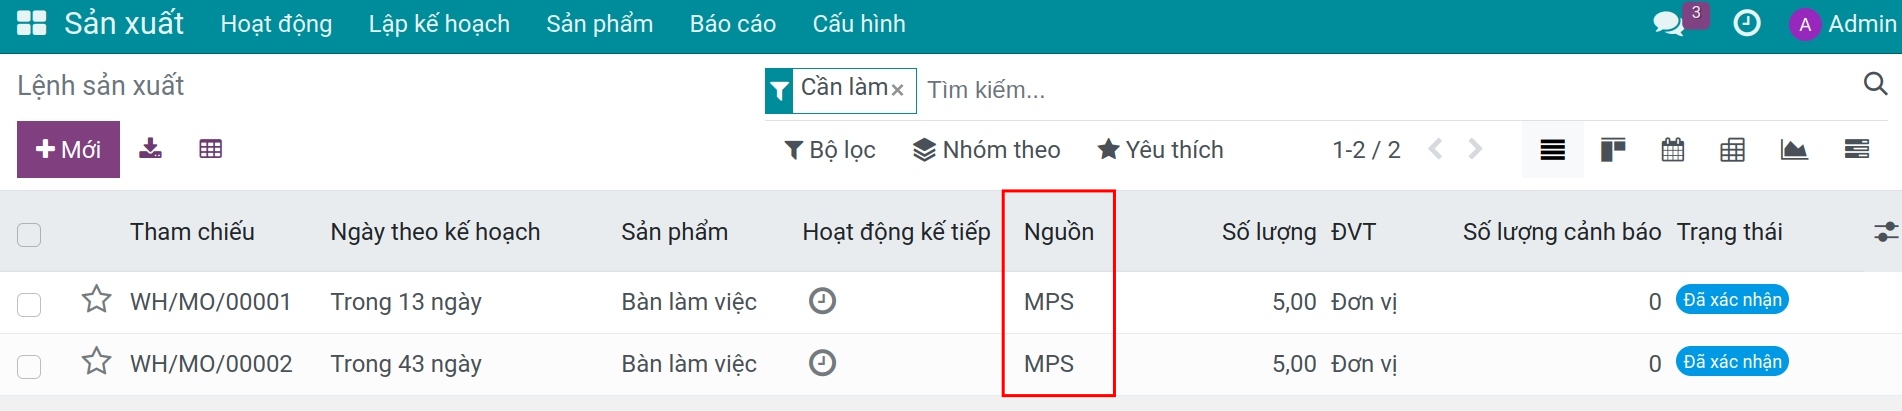Click the MPS source in WH/MO/00002 row
Screen dimensions: 1902x411
tap(1049, 364)
